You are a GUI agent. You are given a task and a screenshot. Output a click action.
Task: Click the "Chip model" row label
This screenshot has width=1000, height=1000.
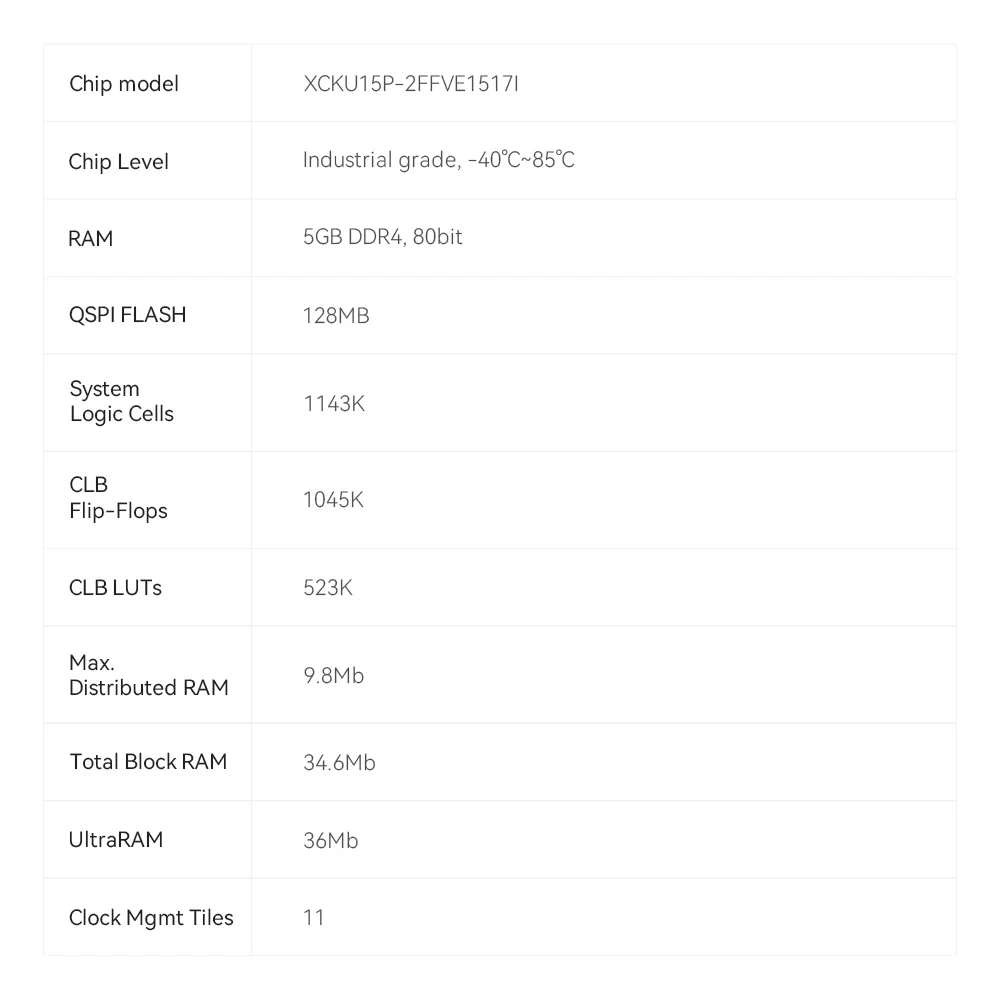tap(124, 84)
